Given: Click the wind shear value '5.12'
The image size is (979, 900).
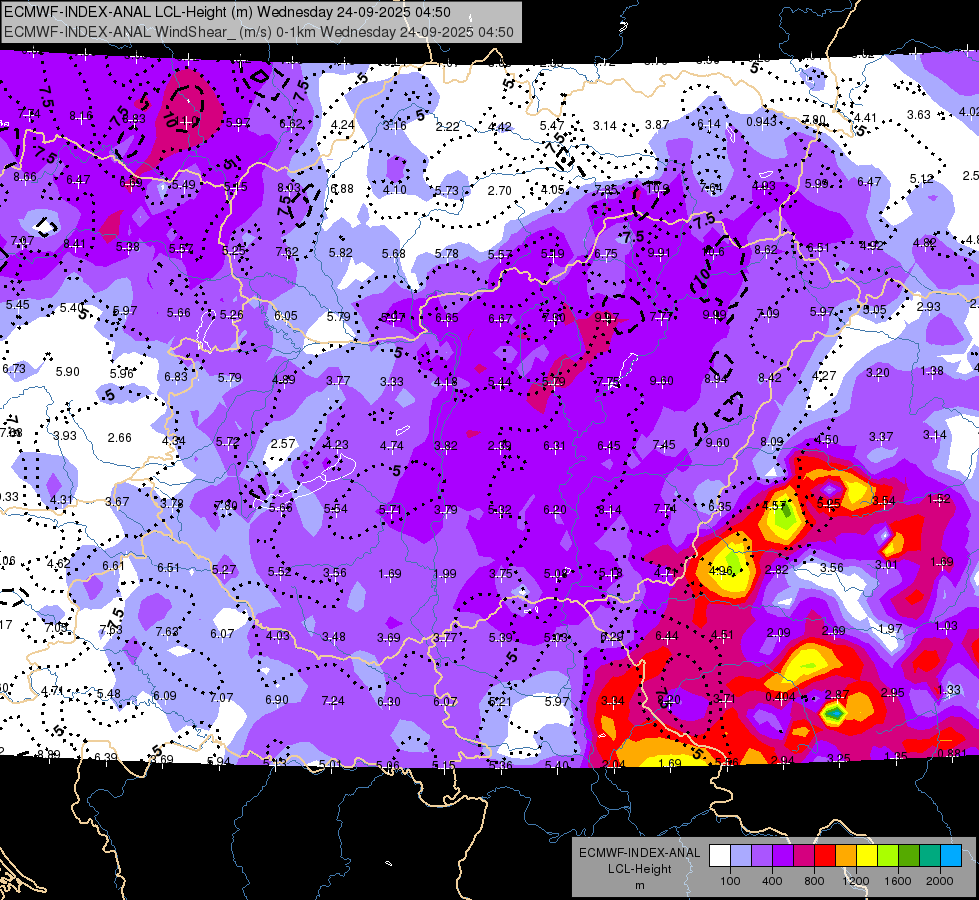Looking at the screenshot, I should pos(922,179).
